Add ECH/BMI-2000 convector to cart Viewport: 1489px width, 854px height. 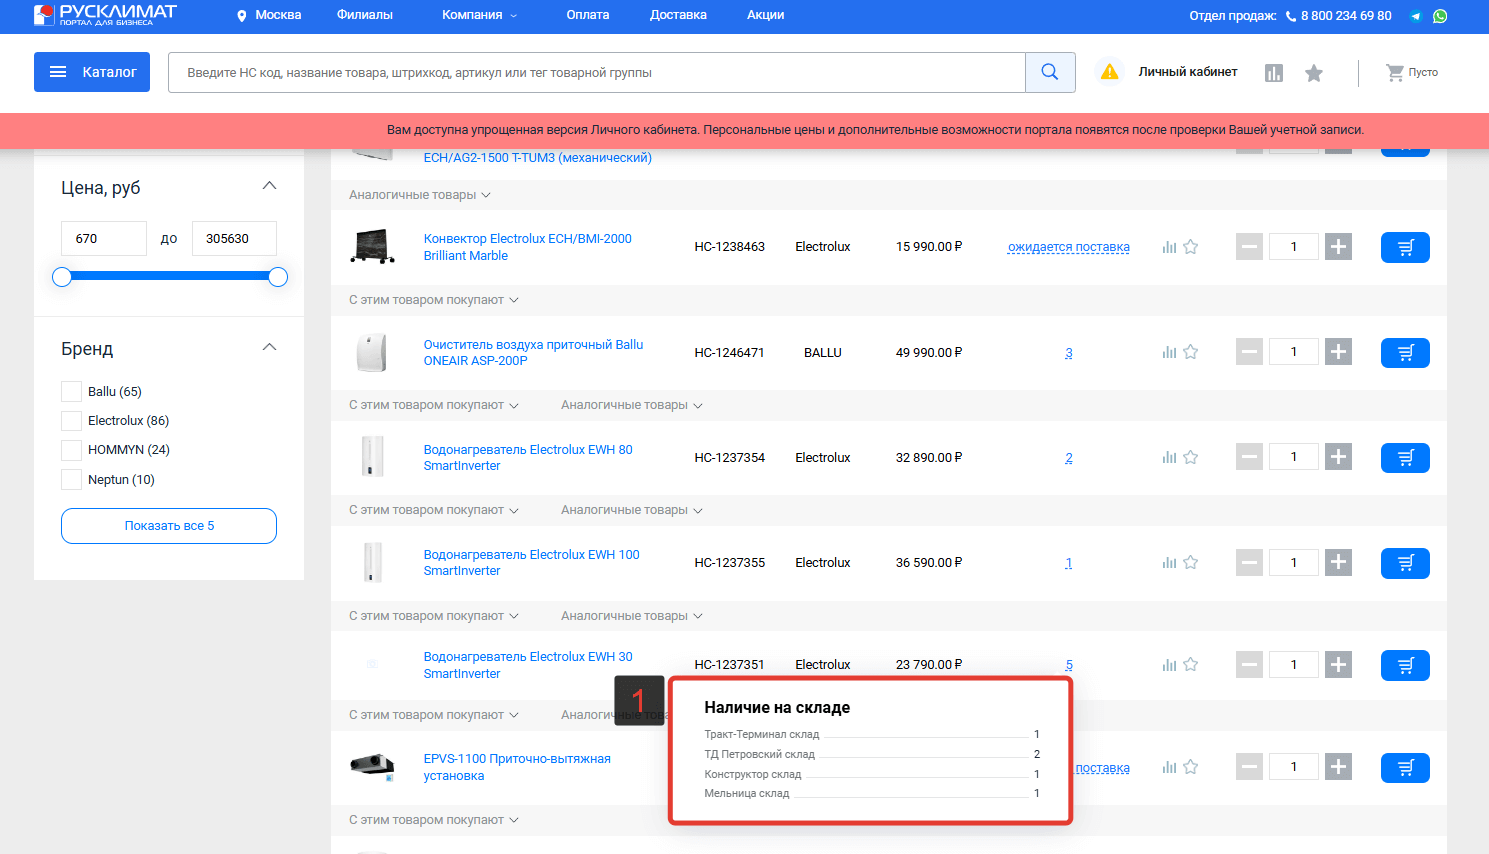pos(1405,247)
